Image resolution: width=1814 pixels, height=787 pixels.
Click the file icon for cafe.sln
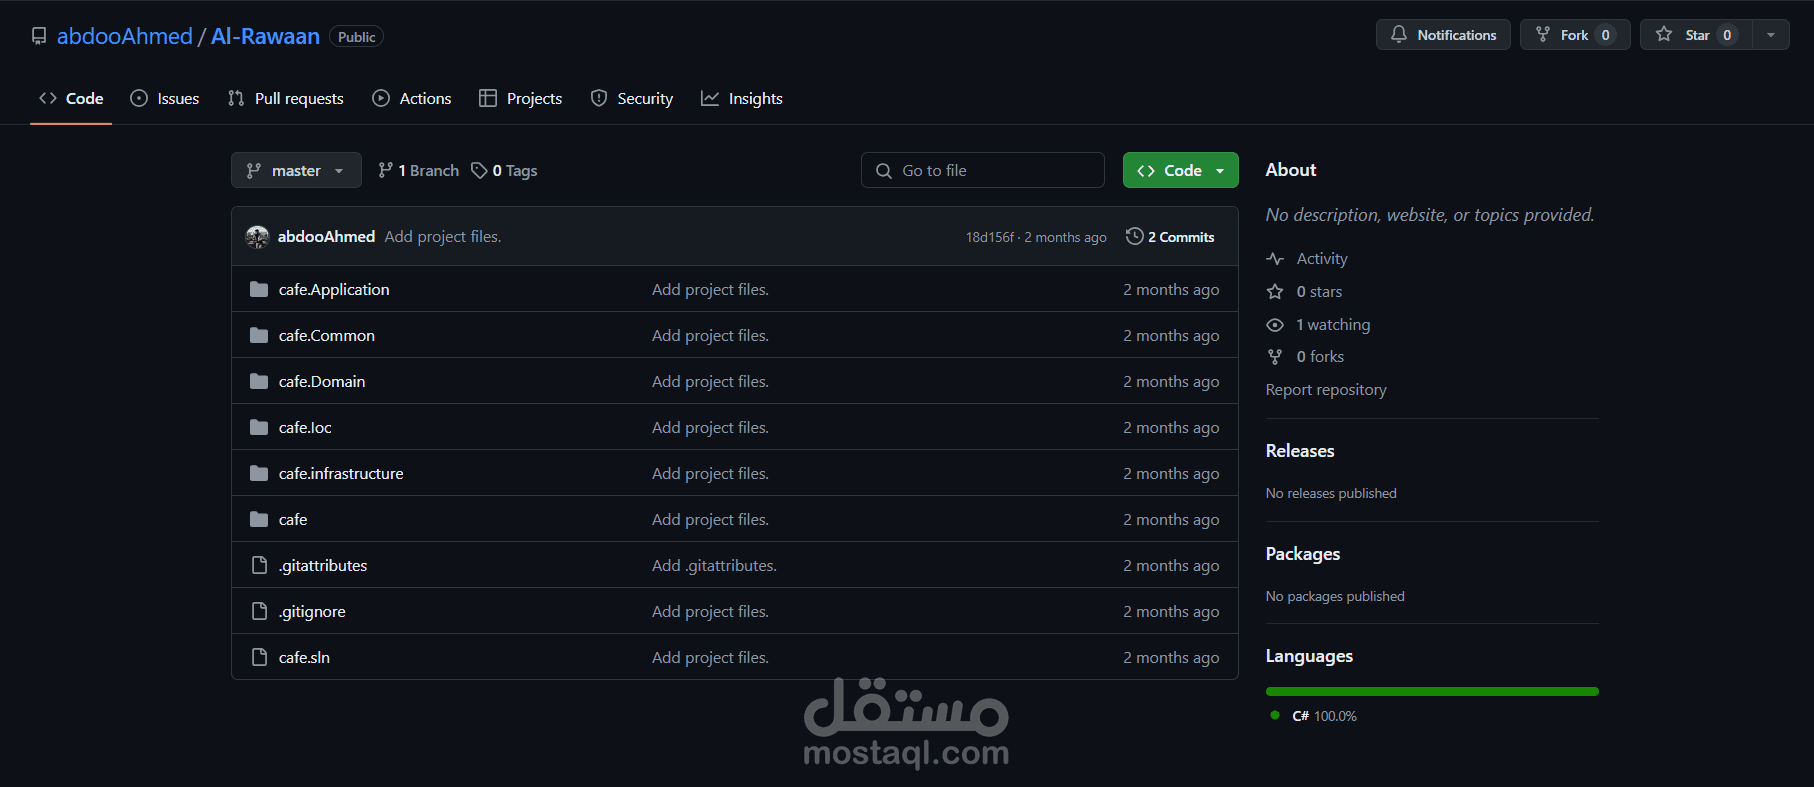(x=259, y=657)
